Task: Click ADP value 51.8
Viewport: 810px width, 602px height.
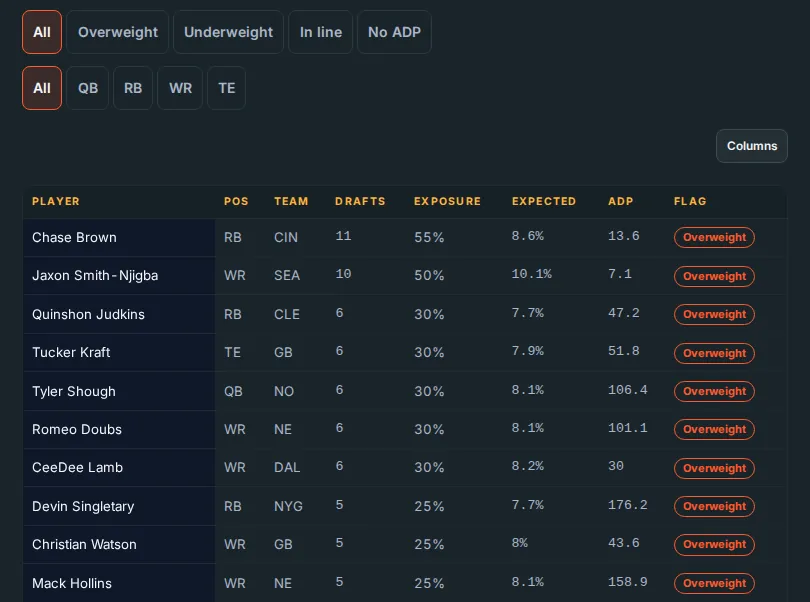Action: point(624,351)
